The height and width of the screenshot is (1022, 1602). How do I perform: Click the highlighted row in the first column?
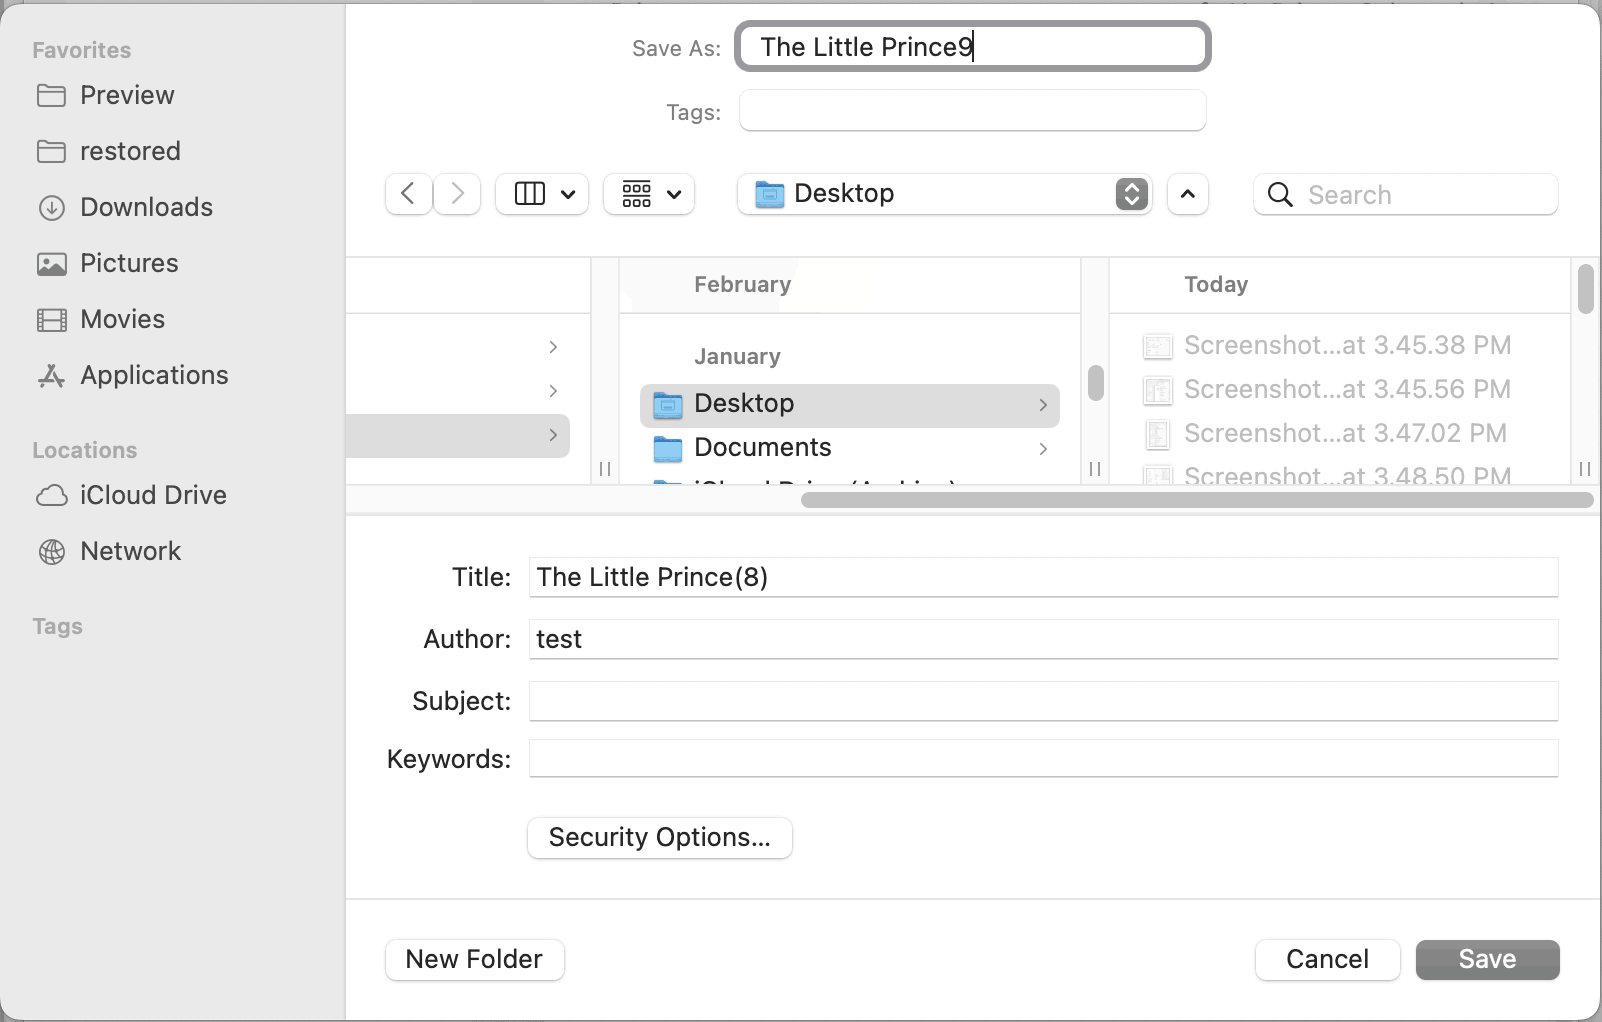point(458,436)
